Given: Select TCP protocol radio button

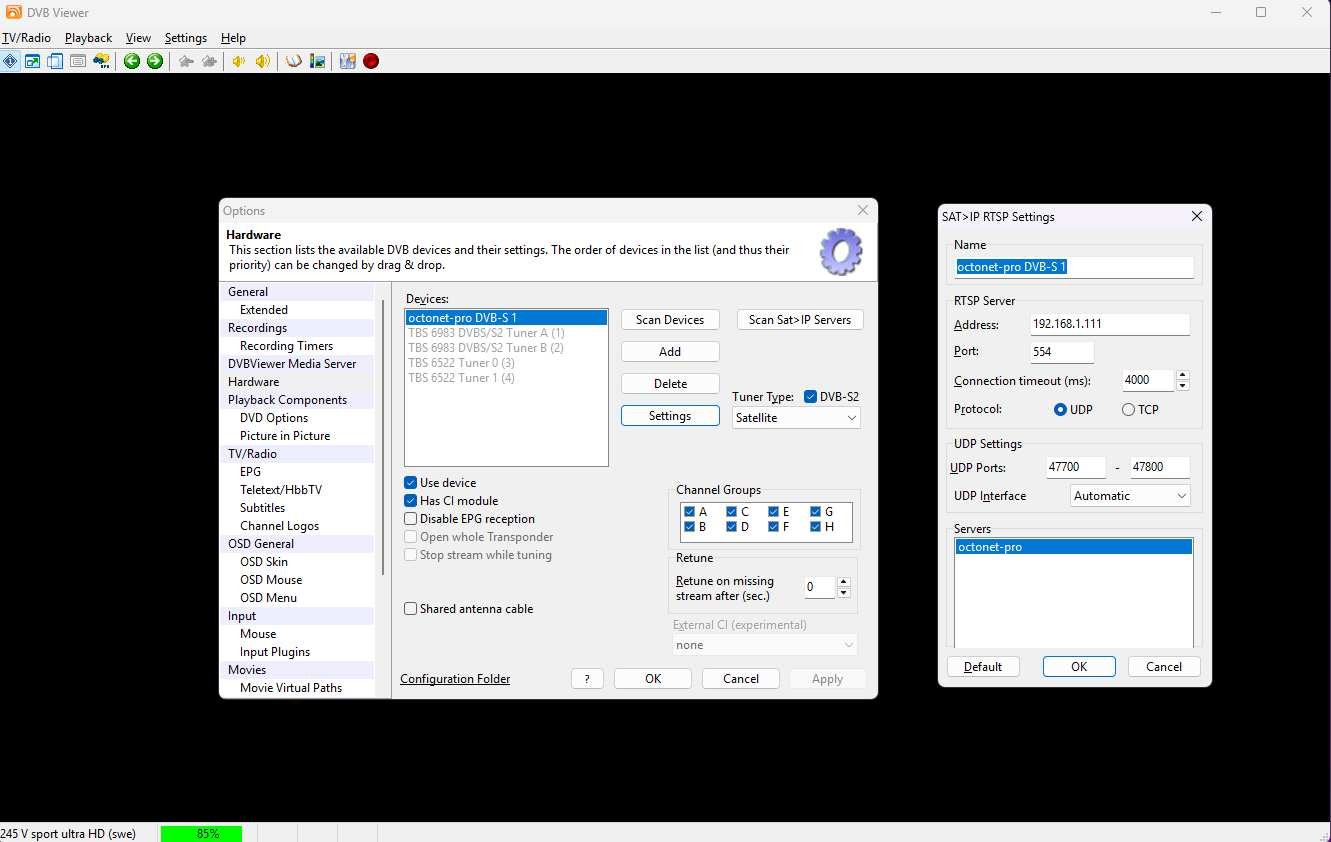Looking at the screenshot, I should [1128, 409].
